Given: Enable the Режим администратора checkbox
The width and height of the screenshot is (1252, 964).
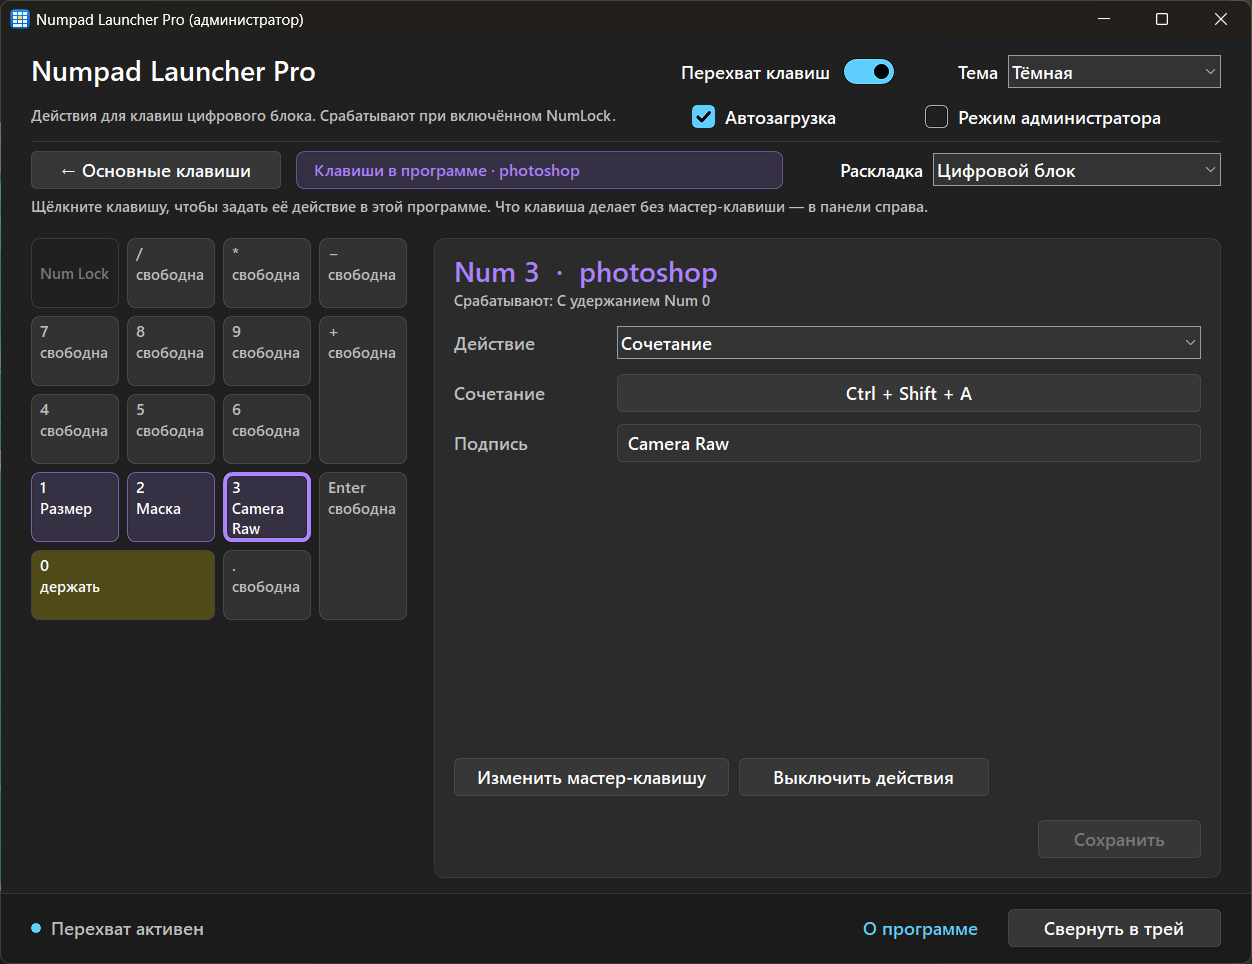Looking at the screenshot, I should pos(936,117).
